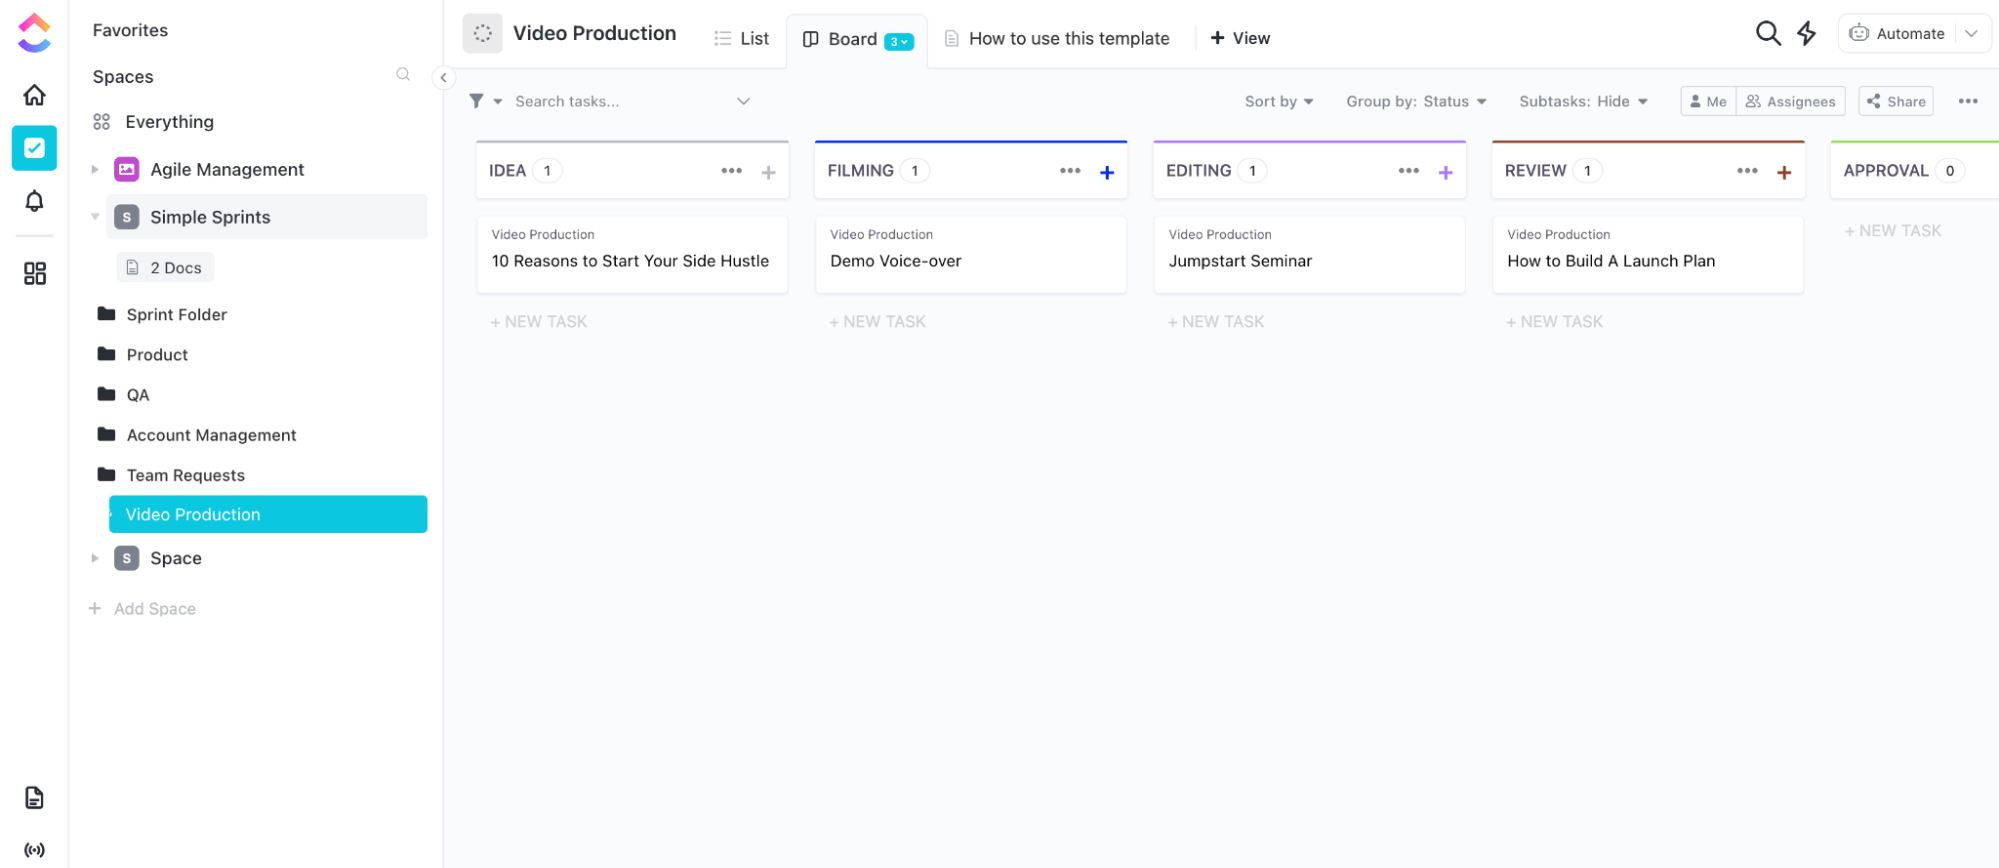
Task: Switch to the List view tab
Action: (x=742, y=38)
